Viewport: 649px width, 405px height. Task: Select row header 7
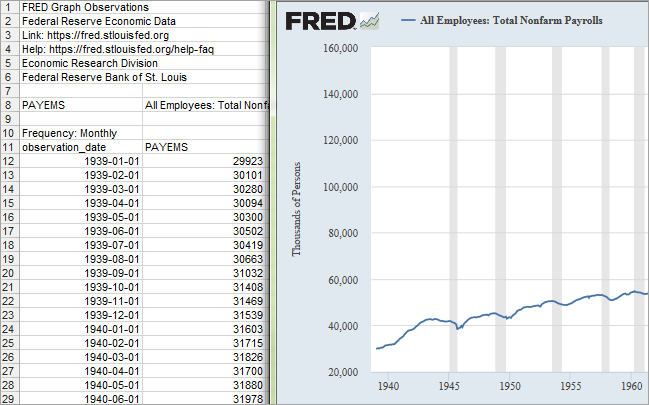pyautogui.click(x=10, y=91)
